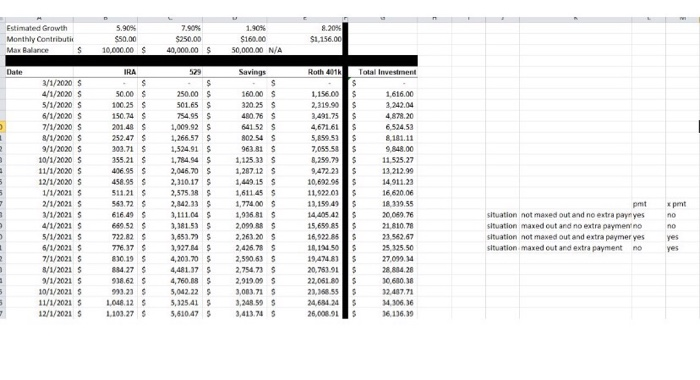This screenshot has height=380, width=700.
Task: Click the 'Max Balance' label cell
Action: [x=39, y=50]
